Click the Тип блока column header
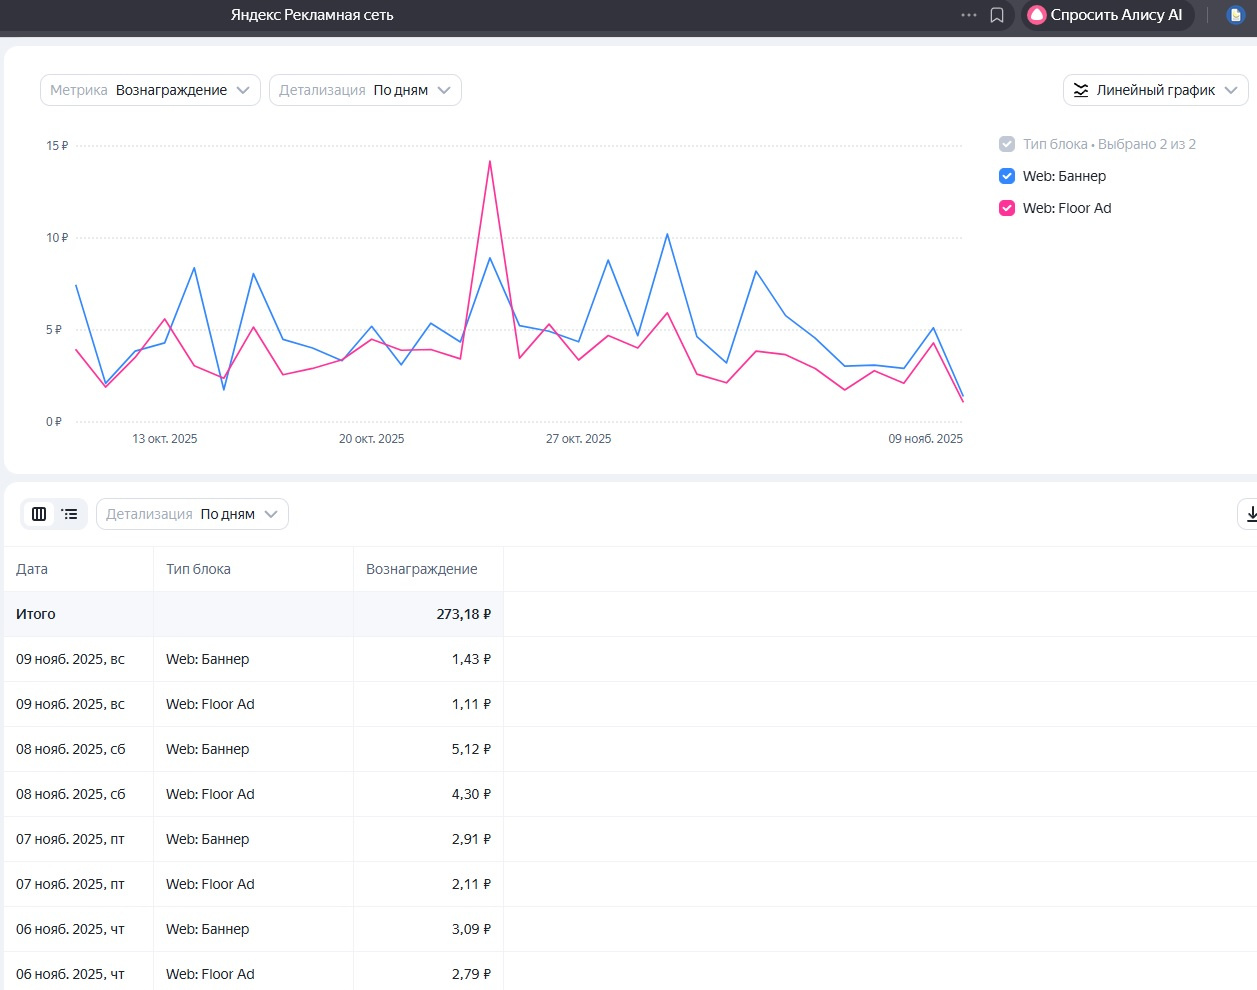 [x=198, y=569]
